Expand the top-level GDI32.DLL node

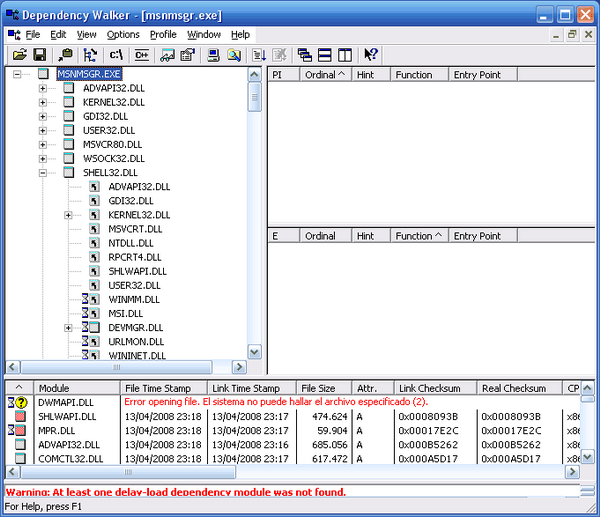[43, 117]
